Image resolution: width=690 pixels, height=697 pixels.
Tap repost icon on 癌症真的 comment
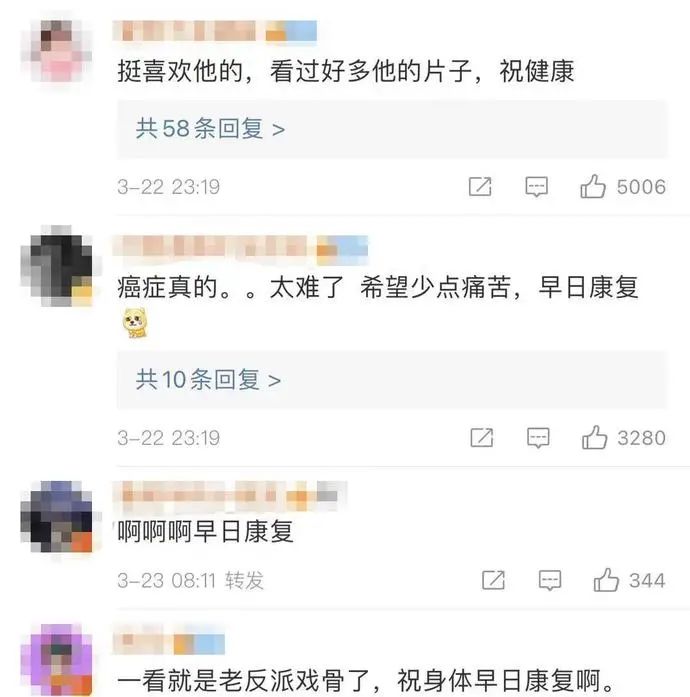coord(482,438)
